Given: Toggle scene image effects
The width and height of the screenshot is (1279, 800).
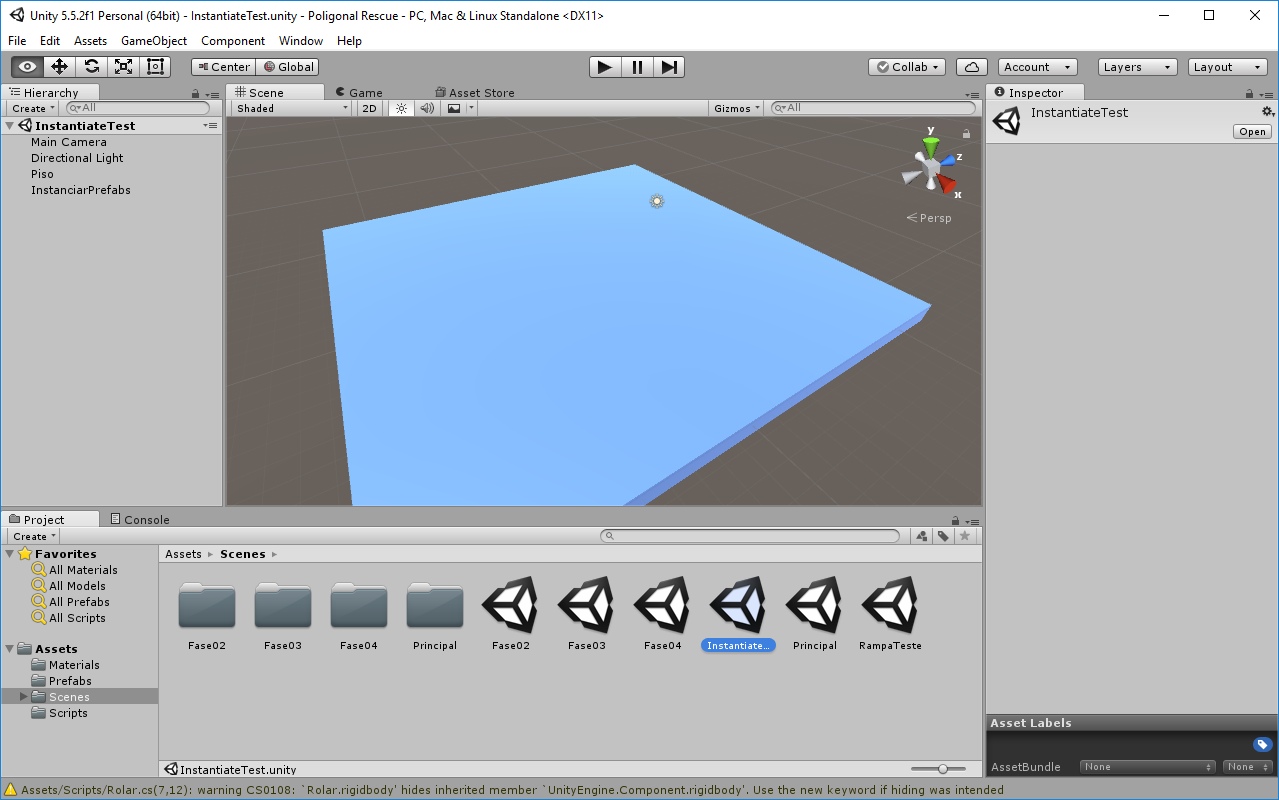Looking at the screenshot, I should tap(454, 108).
